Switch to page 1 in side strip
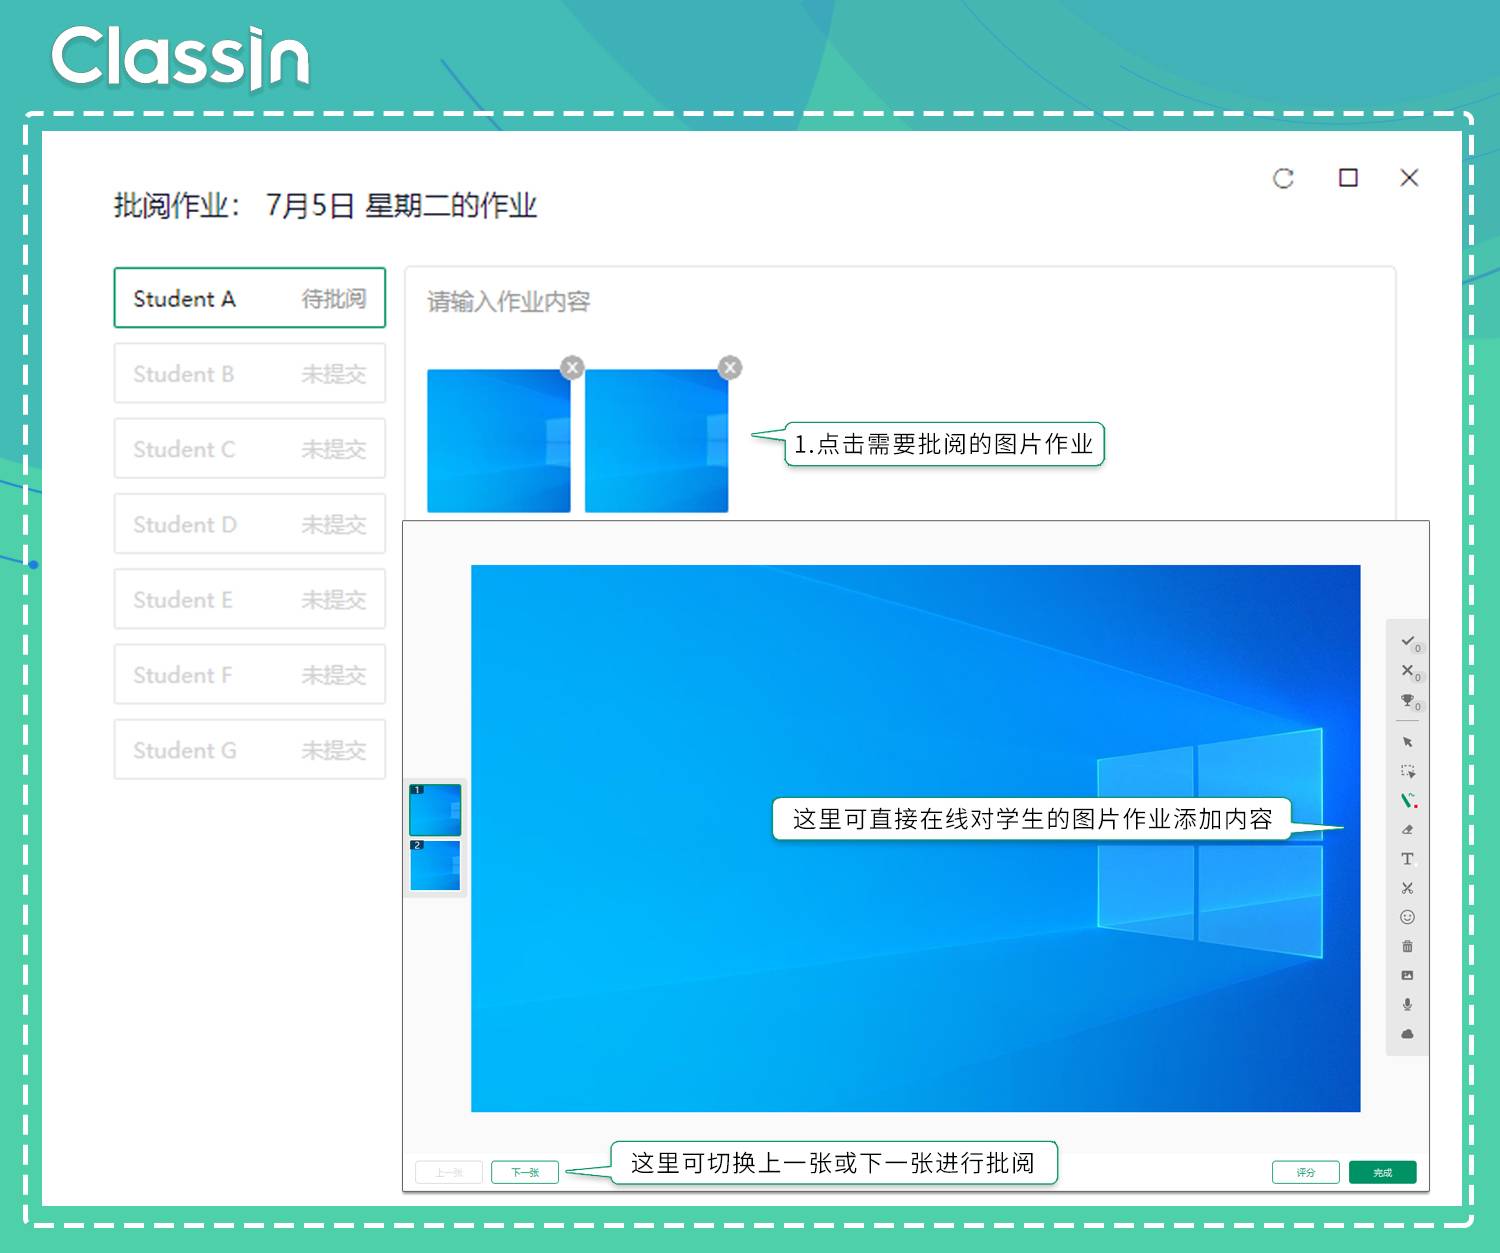Viewport: 1500px width, 1253px height. point(435,810)
